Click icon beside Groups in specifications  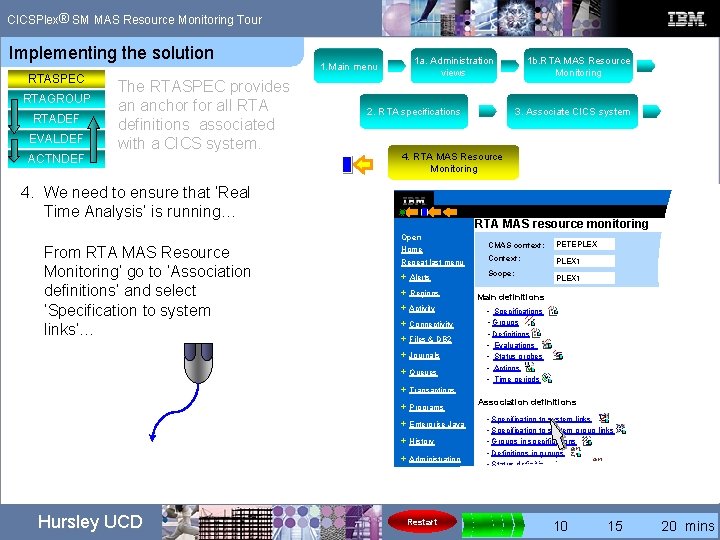pyautogui.click(x=587, y=441)
